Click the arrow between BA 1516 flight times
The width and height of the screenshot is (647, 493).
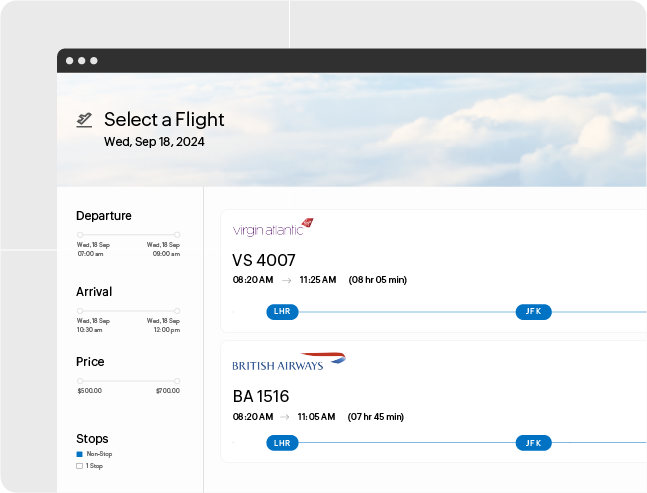285,416
